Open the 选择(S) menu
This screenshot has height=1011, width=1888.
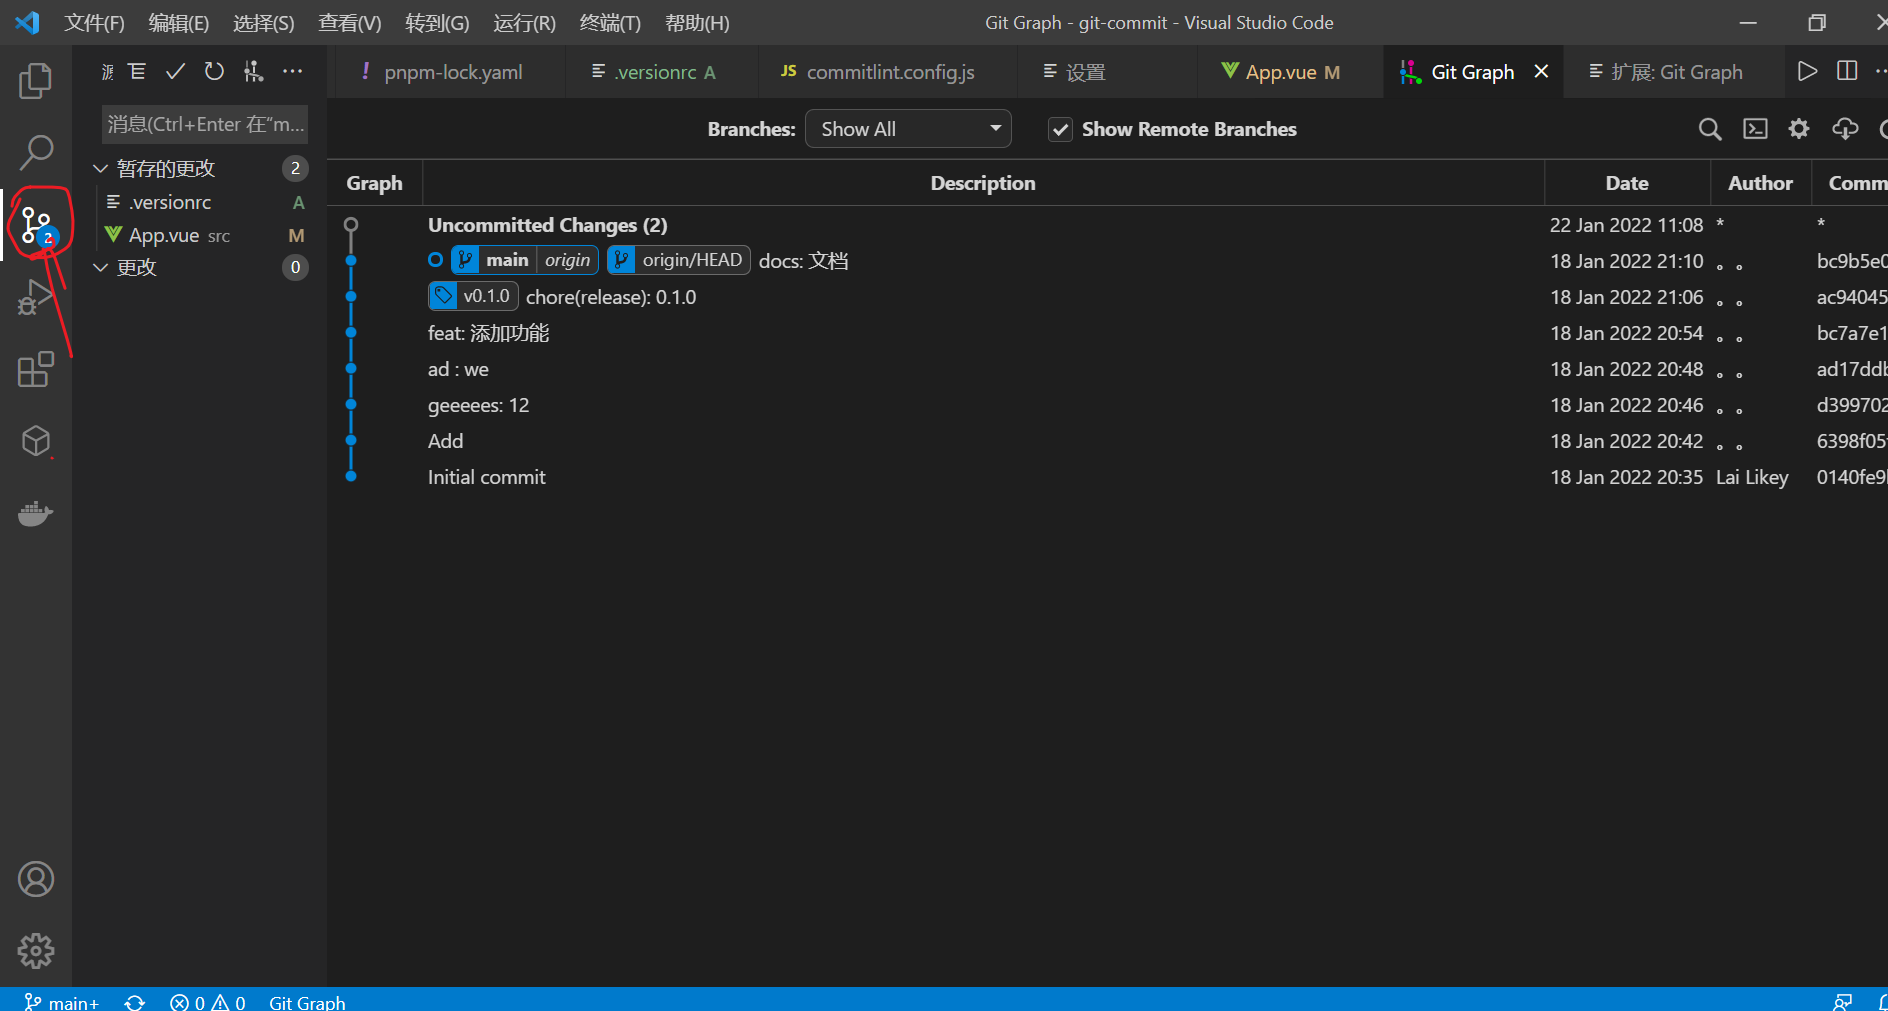(x=263, y=23)
